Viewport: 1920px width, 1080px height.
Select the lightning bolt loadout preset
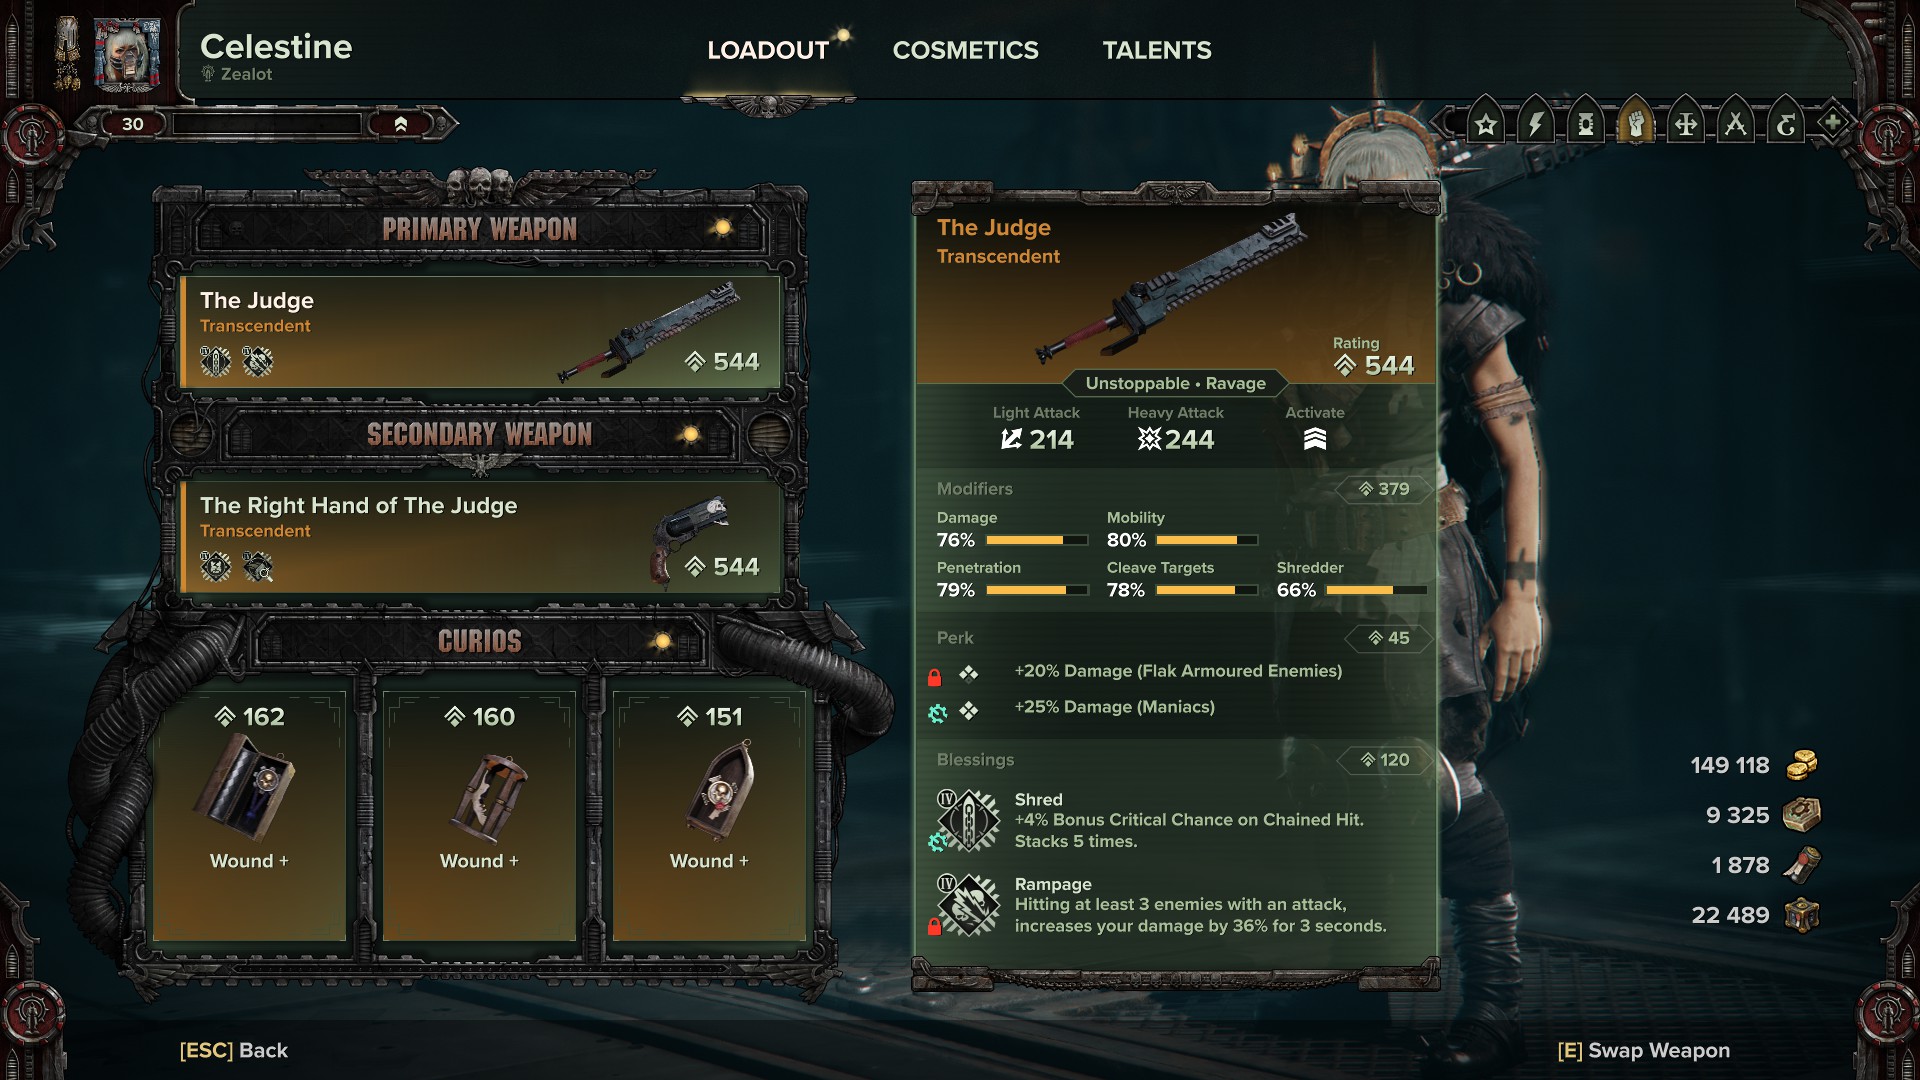pos(1536,124)
